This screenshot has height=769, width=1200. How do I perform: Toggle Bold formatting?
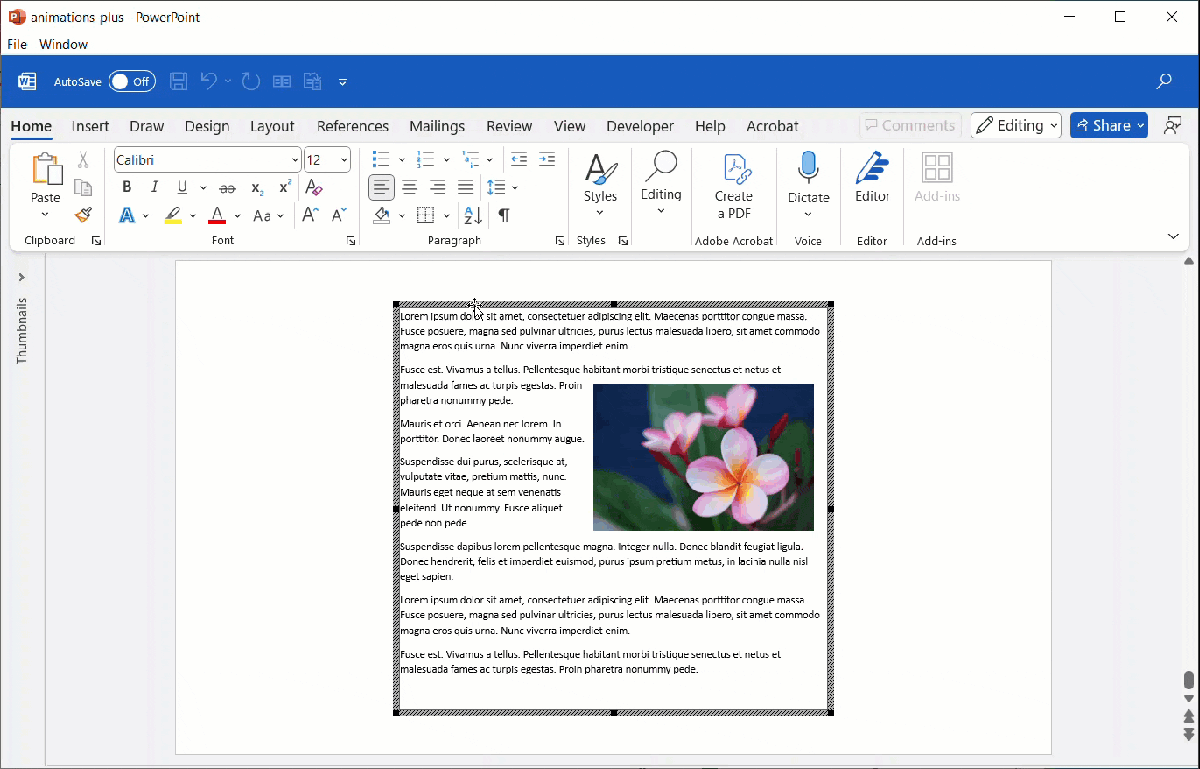tap(126, 188)
